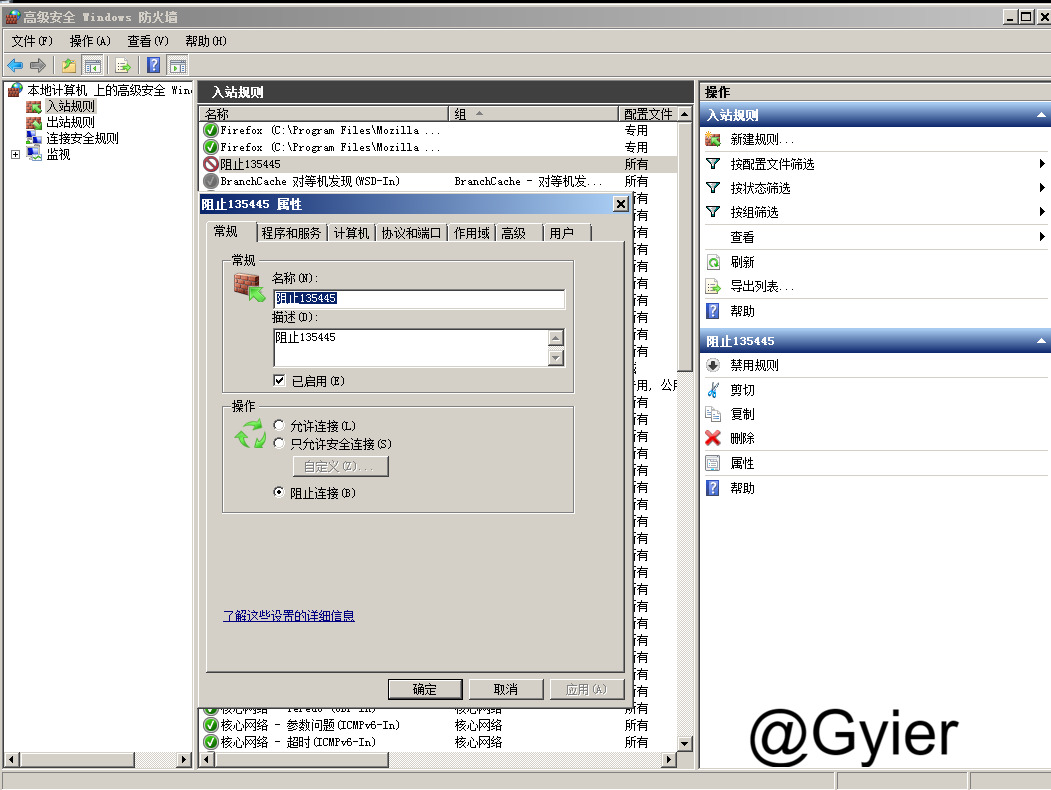The height and width of the screenshot is (790, 1051).
Task: Switch to the 计算机 tab
Action: click(x=351, y=233)
